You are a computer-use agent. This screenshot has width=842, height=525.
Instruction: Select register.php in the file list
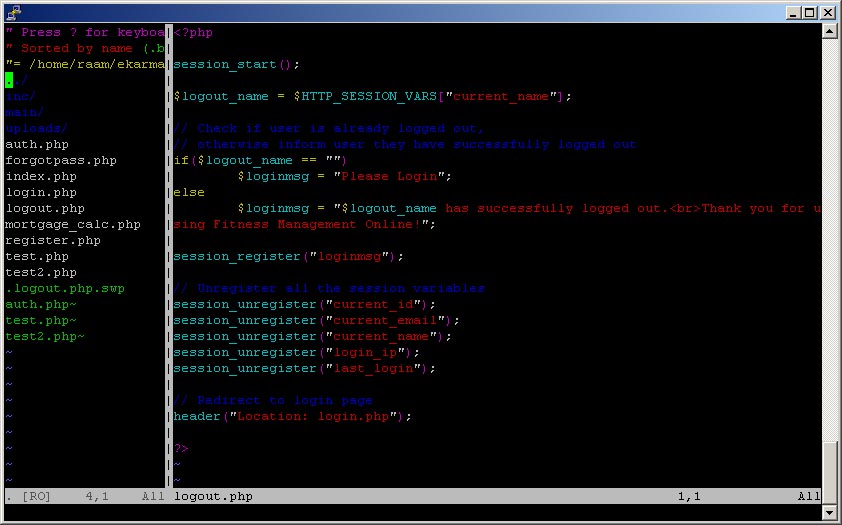pyautogui.click(x=53, y=240)
